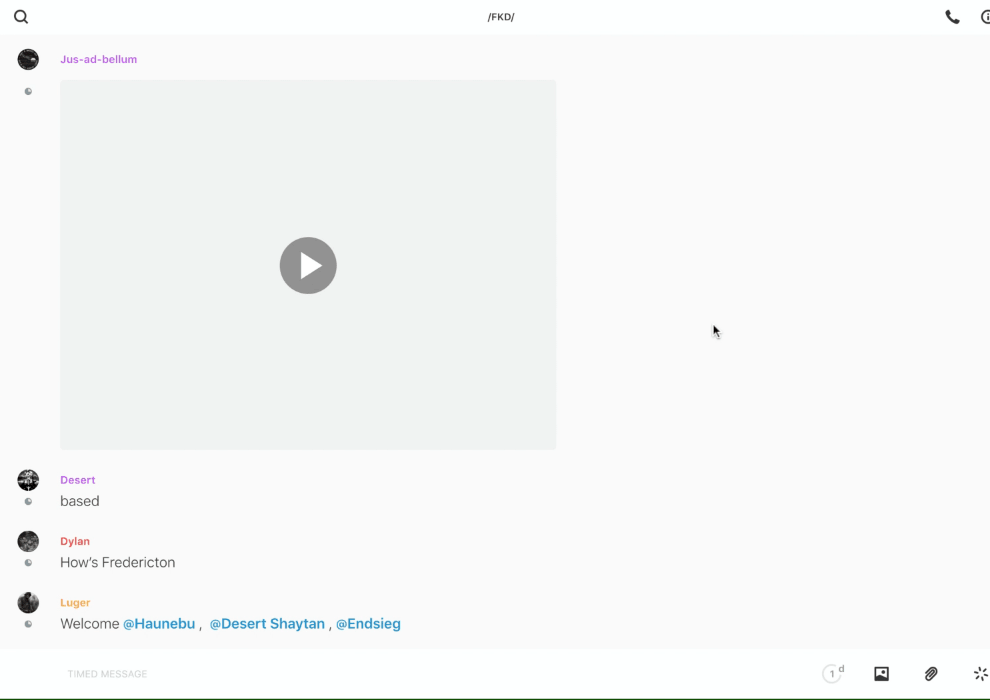Click the @Endsieg mention
990x700 pixels.
(x=368, y=624)
